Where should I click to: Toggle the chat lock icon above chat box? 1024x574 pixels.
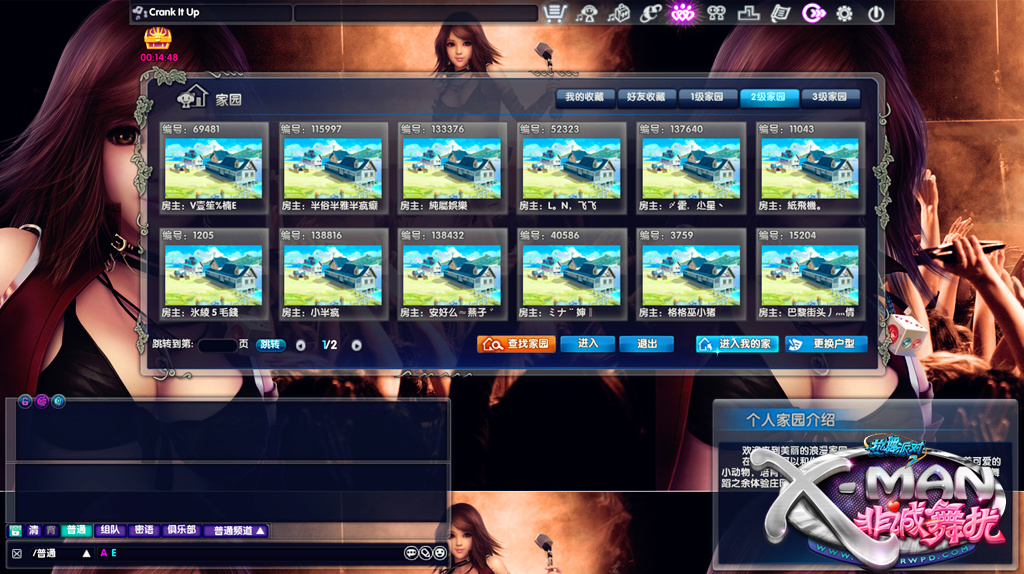click(25, 401)
